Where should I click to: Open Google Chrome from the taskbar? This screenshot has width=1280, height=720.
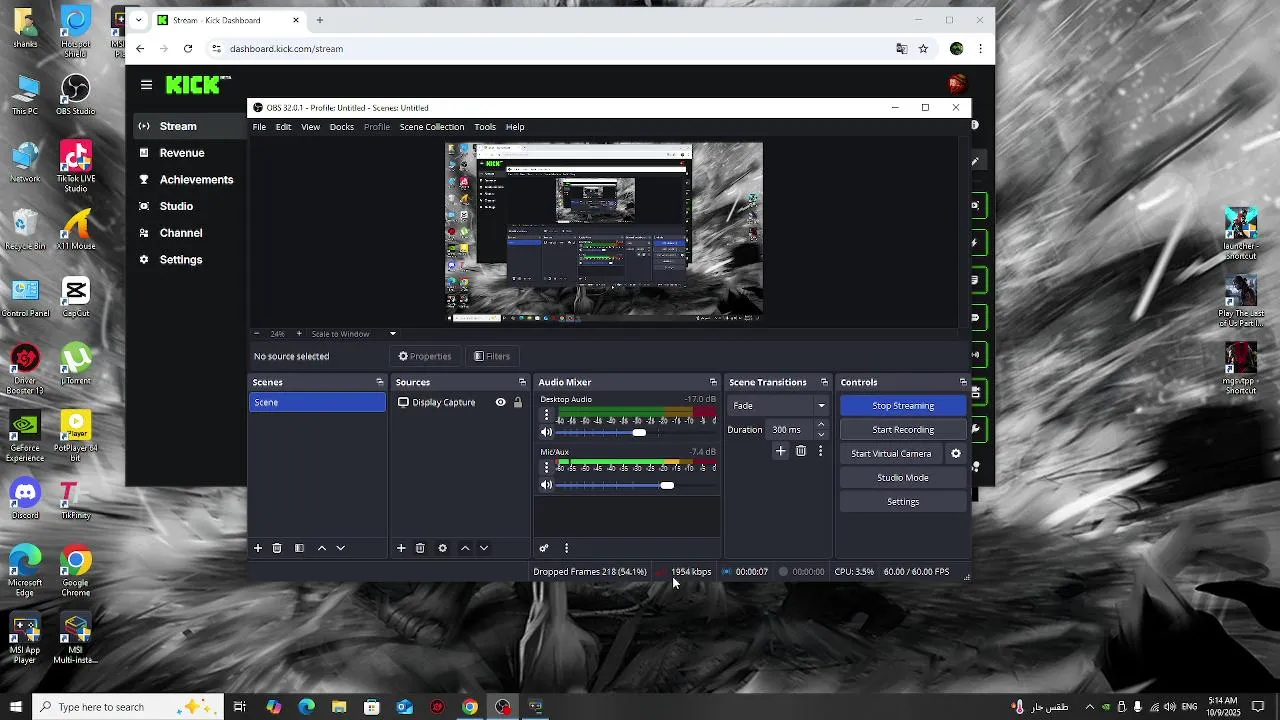pyautogui.click(x=470, y=707)
